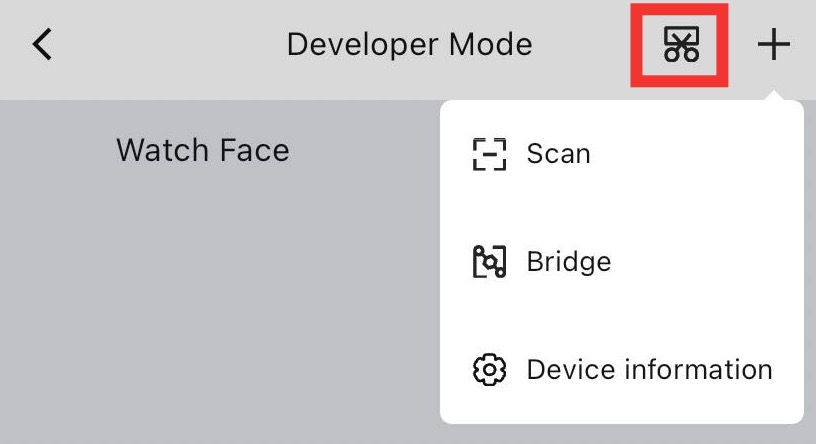Click the Bridge text label
816x444 pixels.
pyautogui.click(x=568, y=262)
